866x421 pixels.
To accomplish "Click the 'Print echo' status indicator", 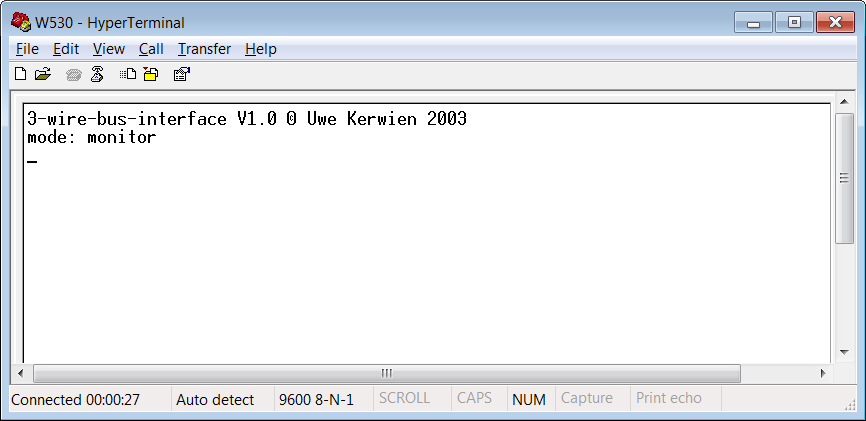I will click(669, 398).
